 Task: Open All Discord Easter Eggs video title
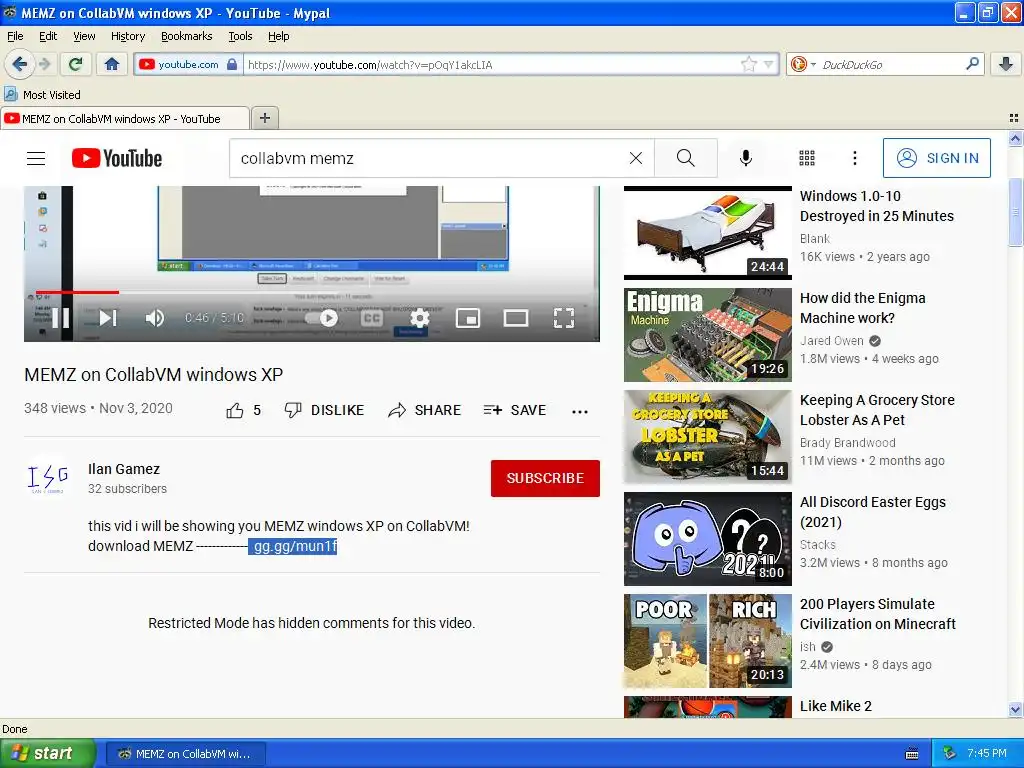(x=872, y=512)
